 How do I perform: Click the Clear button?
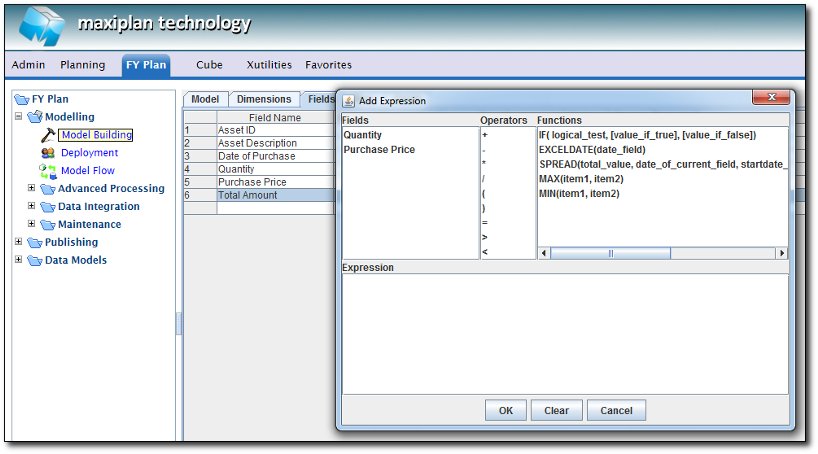pos(556,410)
